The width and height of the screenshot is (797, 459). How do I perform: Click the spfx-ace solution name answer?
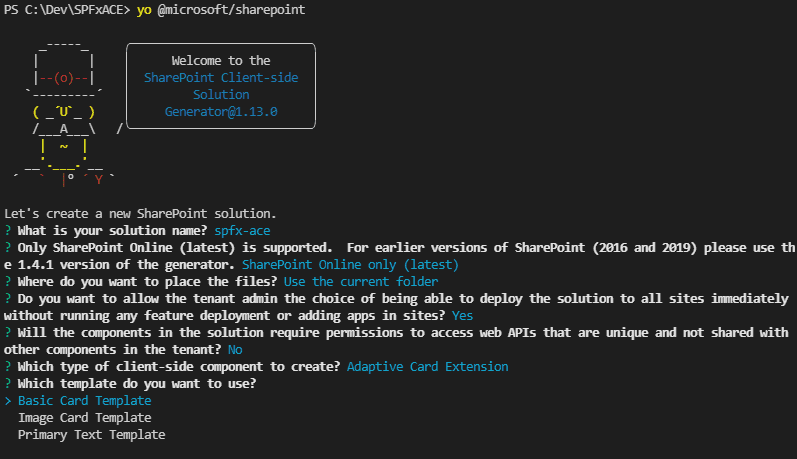point(242,231)
